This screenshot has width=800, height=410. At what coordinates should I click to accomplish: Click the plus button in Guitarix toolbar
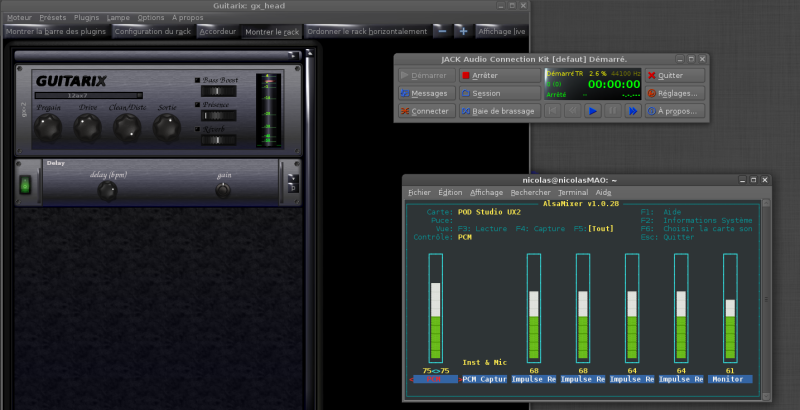tap(462, 31)
